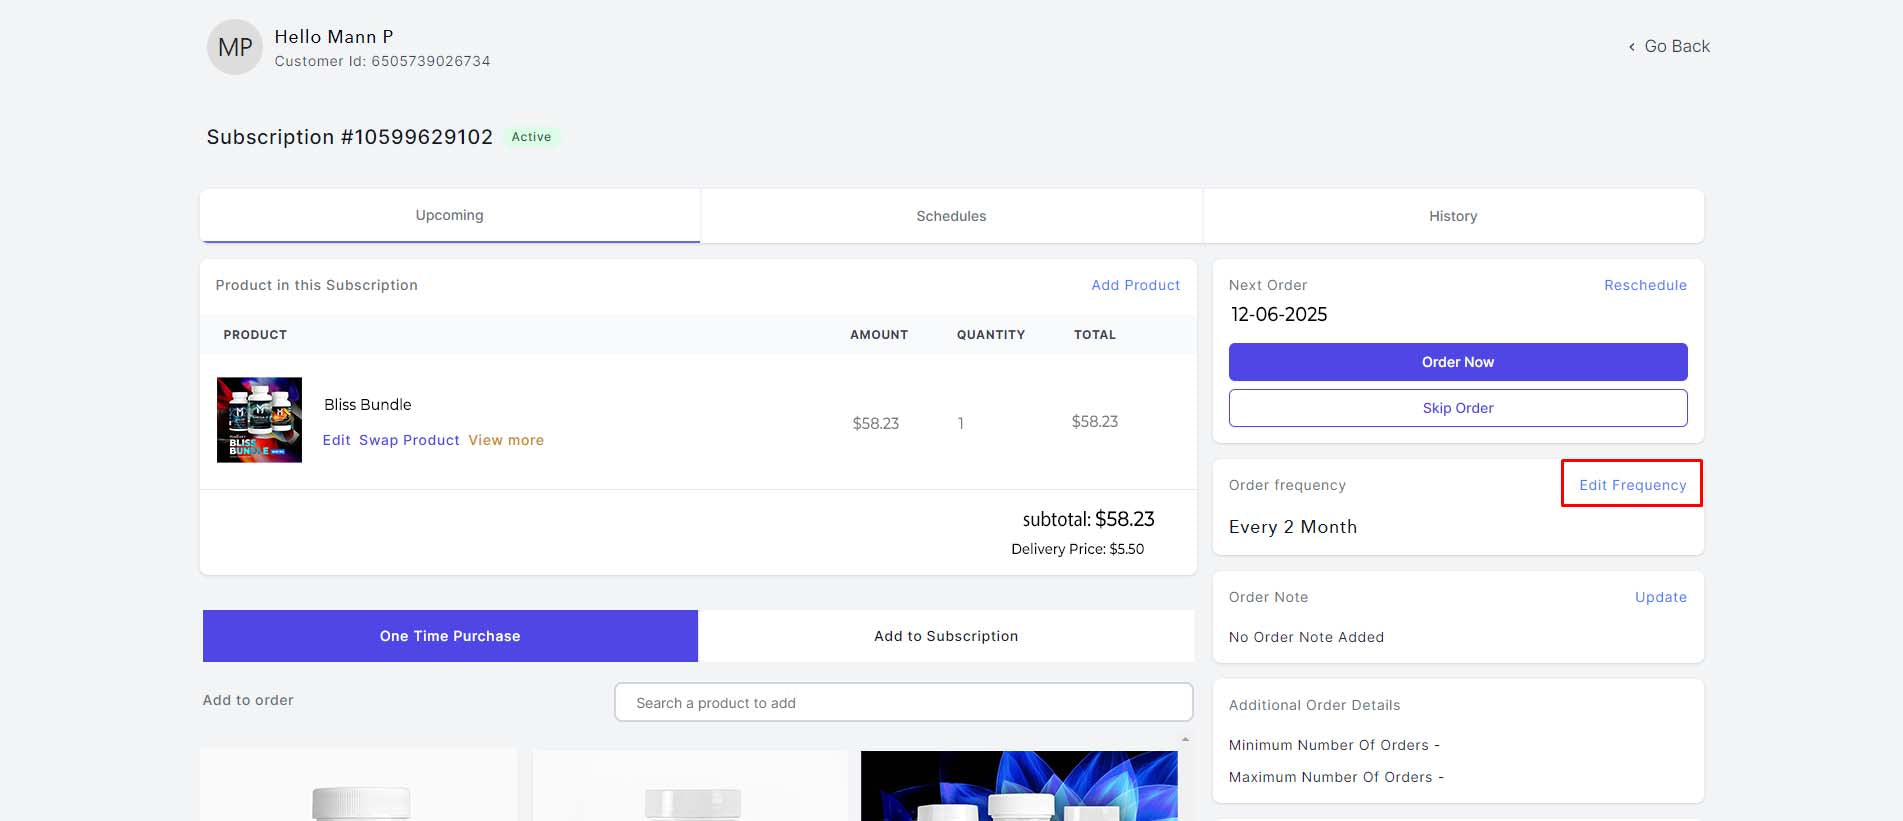Expand View more for Bliss Bundle
The height and width of the screenshot is (821, 1903).
click(506, 440)
